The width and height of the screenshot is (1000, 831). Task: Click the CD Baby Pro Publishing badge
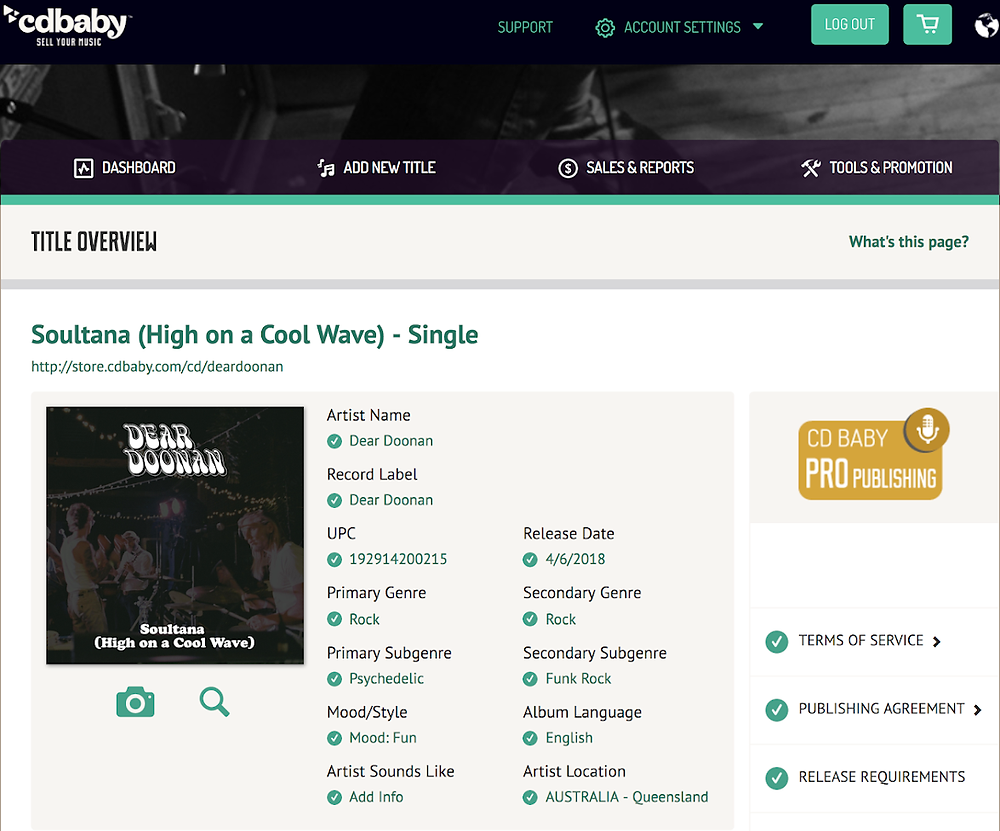pos(874,454)
